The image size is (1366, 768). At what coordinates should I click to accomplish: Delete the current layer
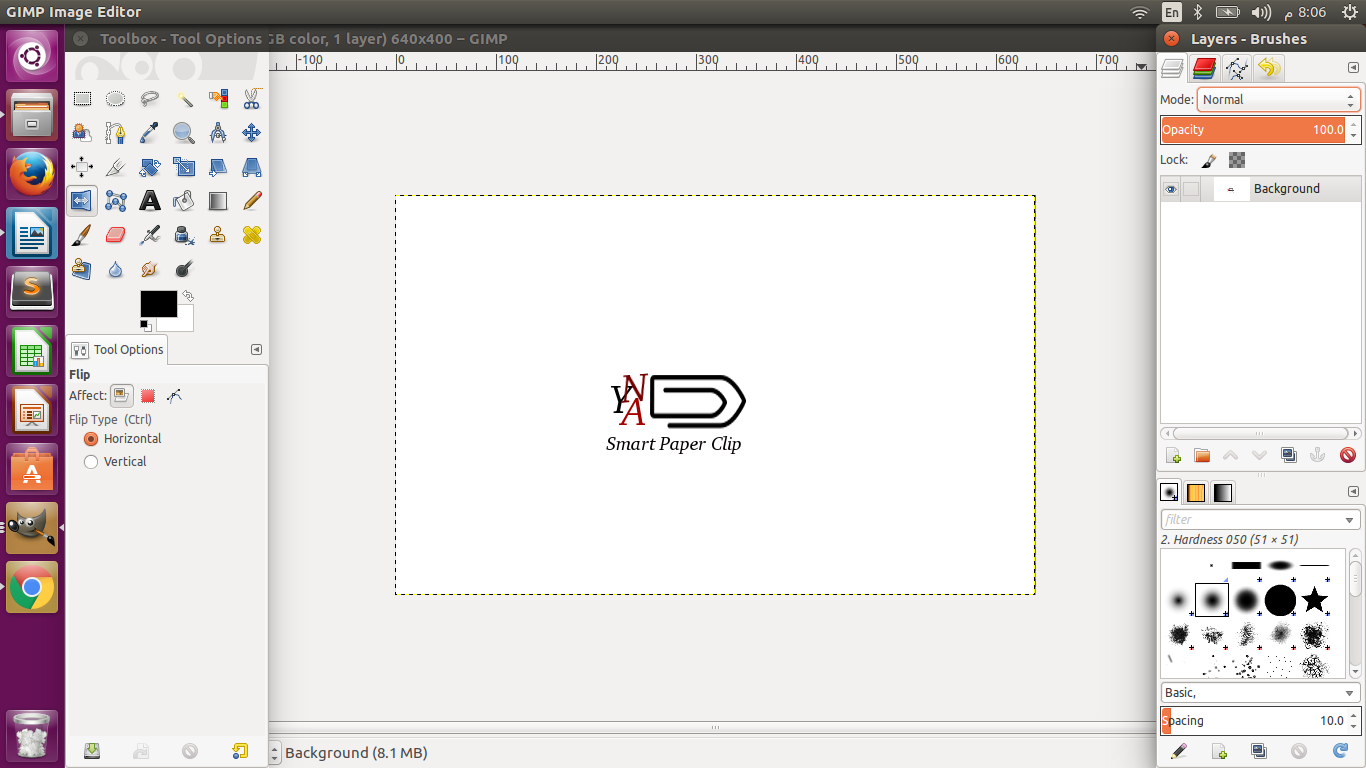(x=1348, y=456)
